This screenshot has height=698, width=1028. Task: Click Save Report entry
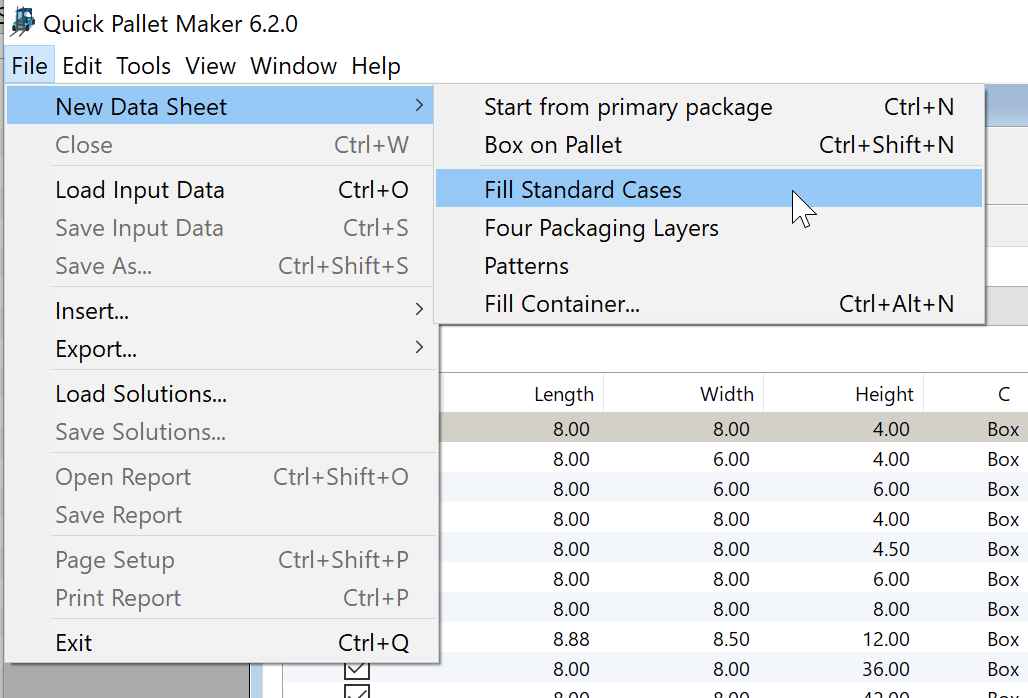(220, 514)
